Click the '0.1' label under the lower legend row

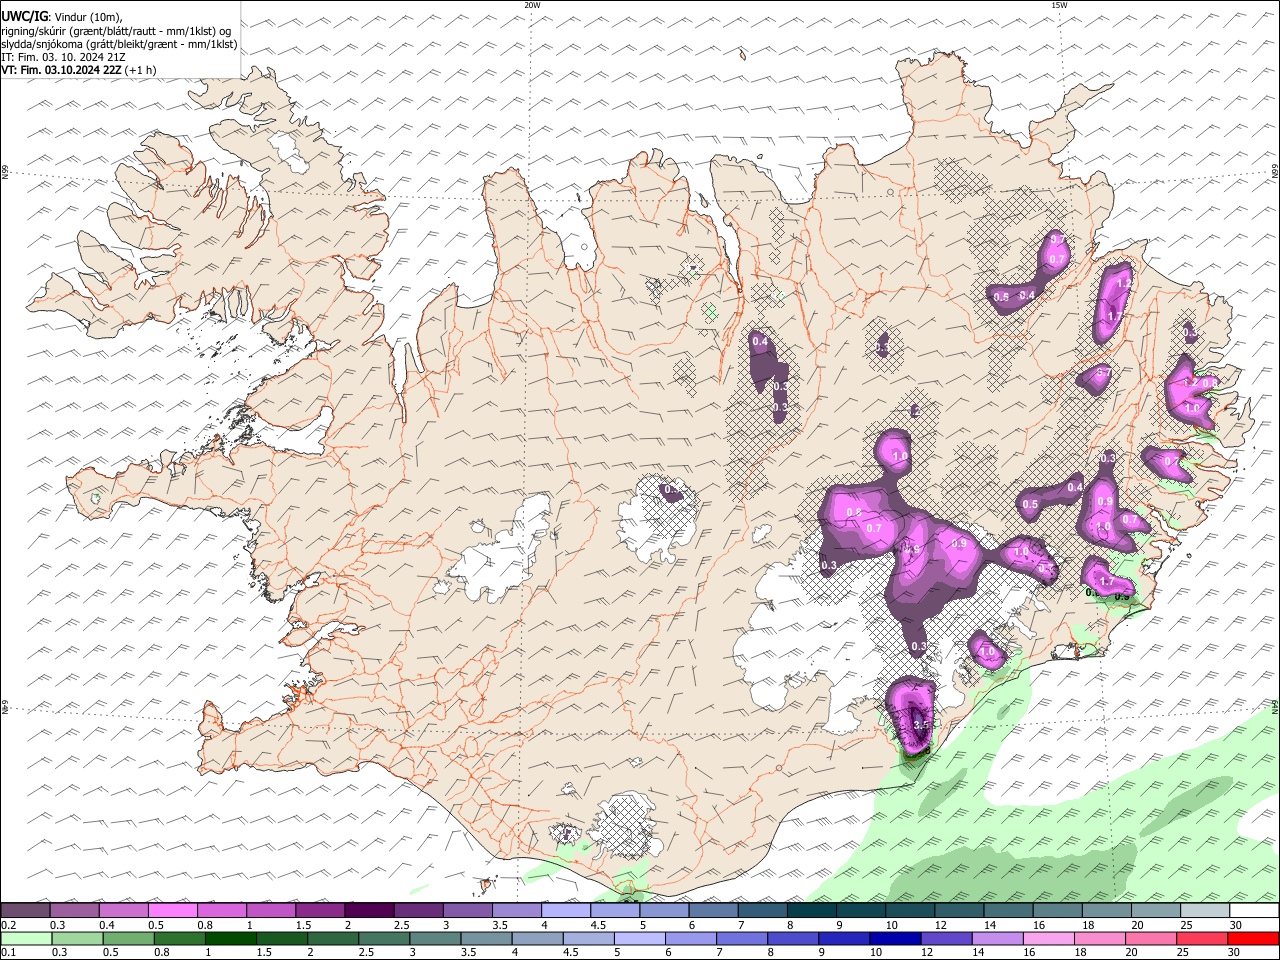(x=9, y=952)
